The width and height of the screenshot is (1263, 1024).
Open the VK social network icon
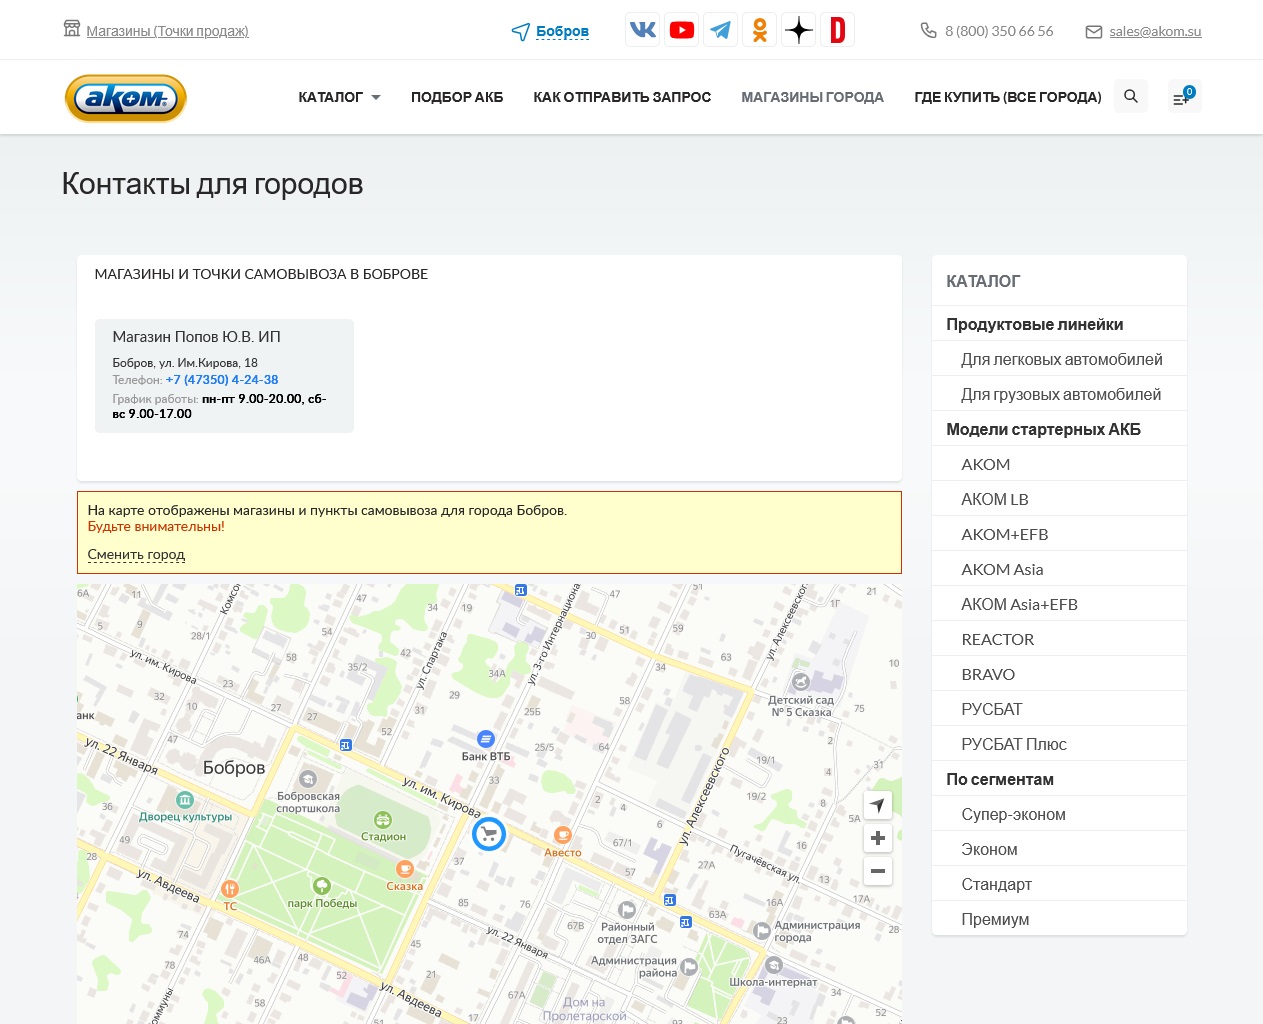[x=643, y=30]
